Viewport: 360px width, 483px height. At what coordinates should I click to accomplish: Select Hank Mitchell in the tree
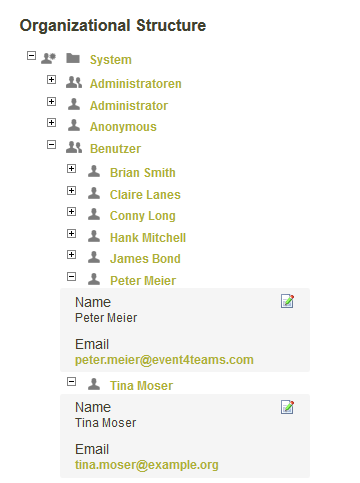click(148, 238)
